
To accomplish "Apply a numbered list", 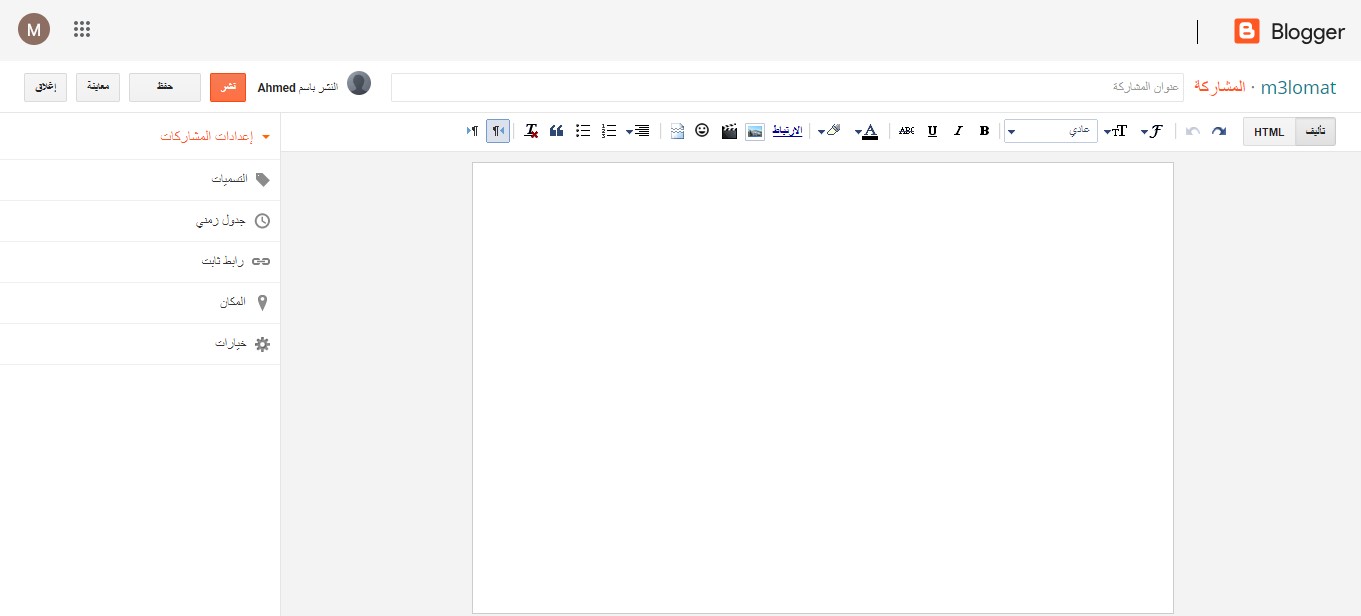I will (609, 131).
